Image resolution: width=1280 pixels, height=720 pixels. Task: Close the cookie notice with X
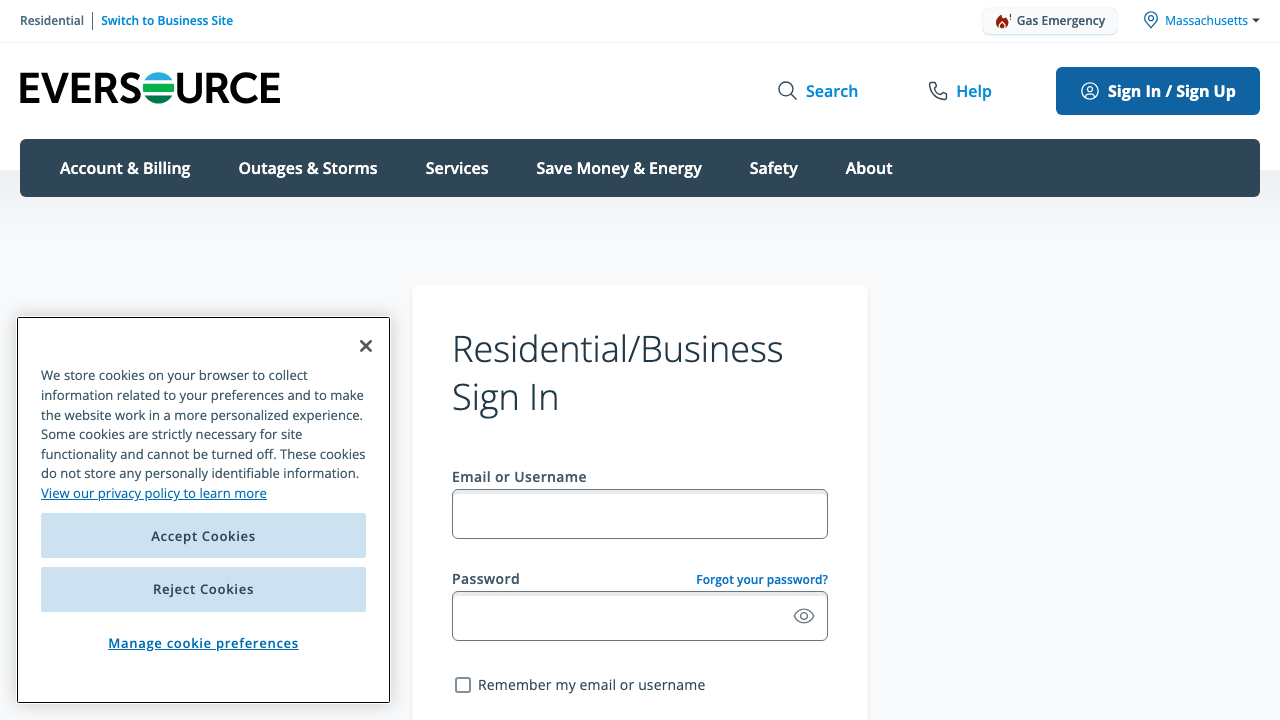[x=366, y=346]
